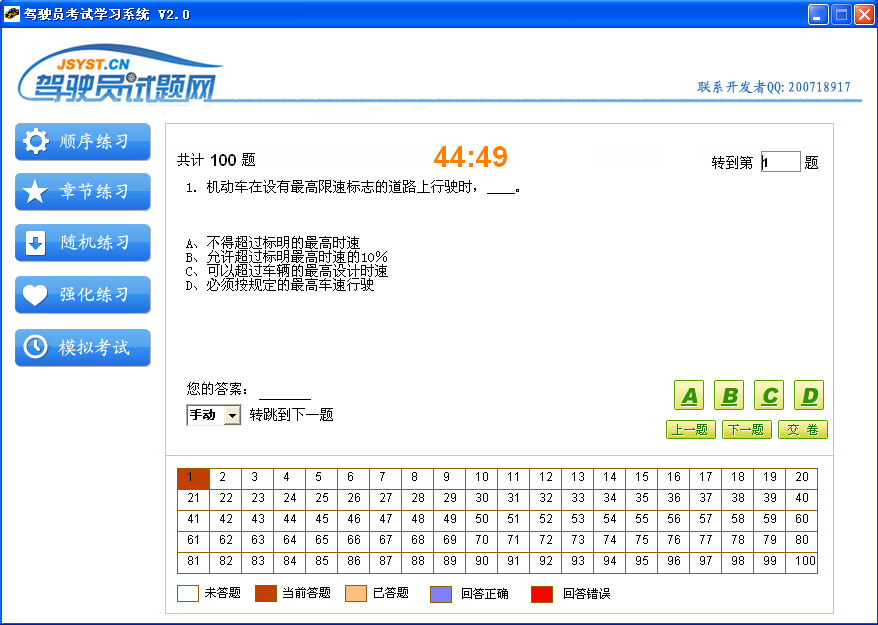Maximize the 驾驶员考试学习系统 window
Image resolution: width=878 pixels, height=625 pixels.
[x=841, y=15]
